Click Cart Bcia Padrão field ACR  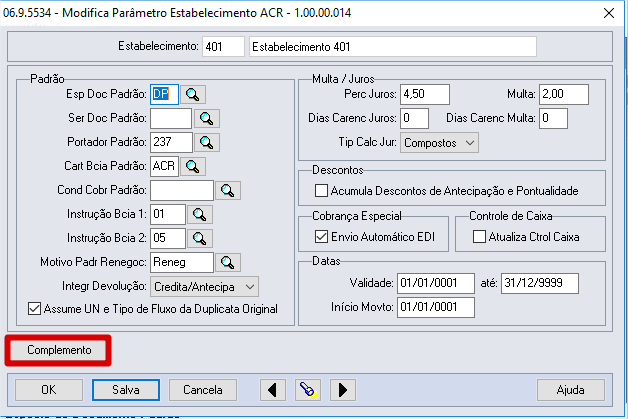[164, 167]
